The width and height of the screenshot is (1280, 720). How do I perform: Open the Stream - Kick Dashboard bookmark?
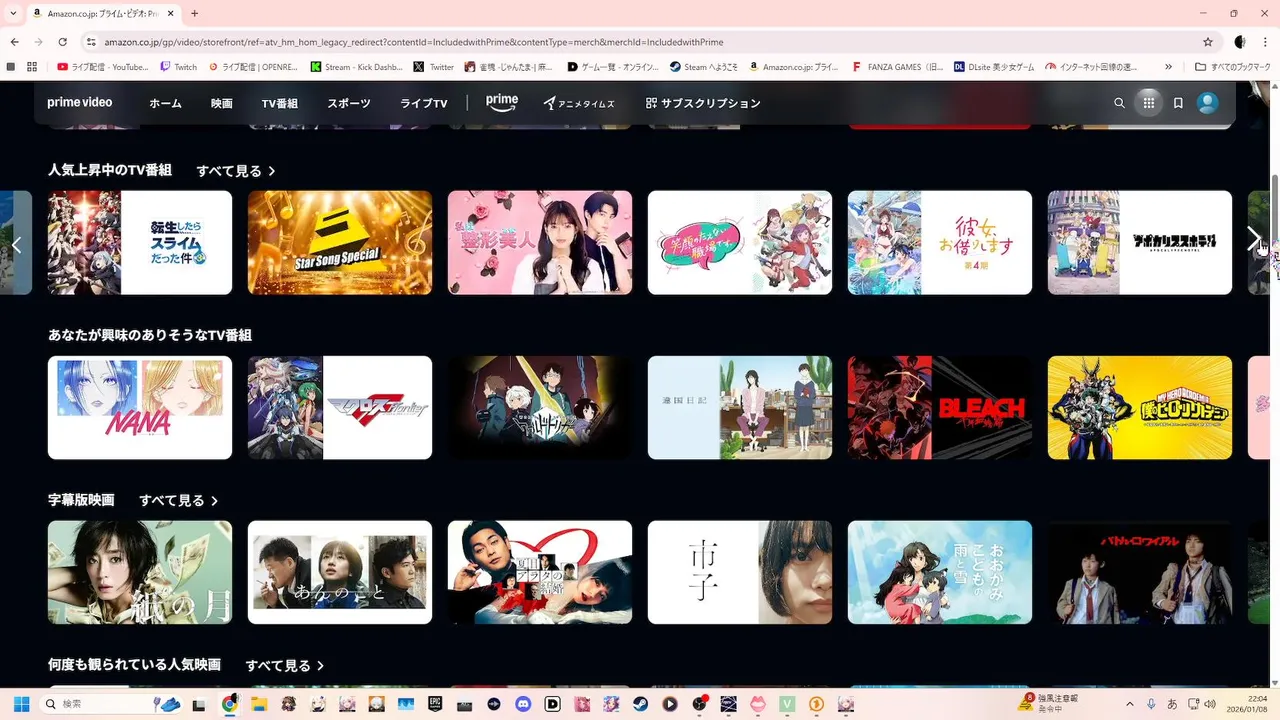tap(357, 67)
